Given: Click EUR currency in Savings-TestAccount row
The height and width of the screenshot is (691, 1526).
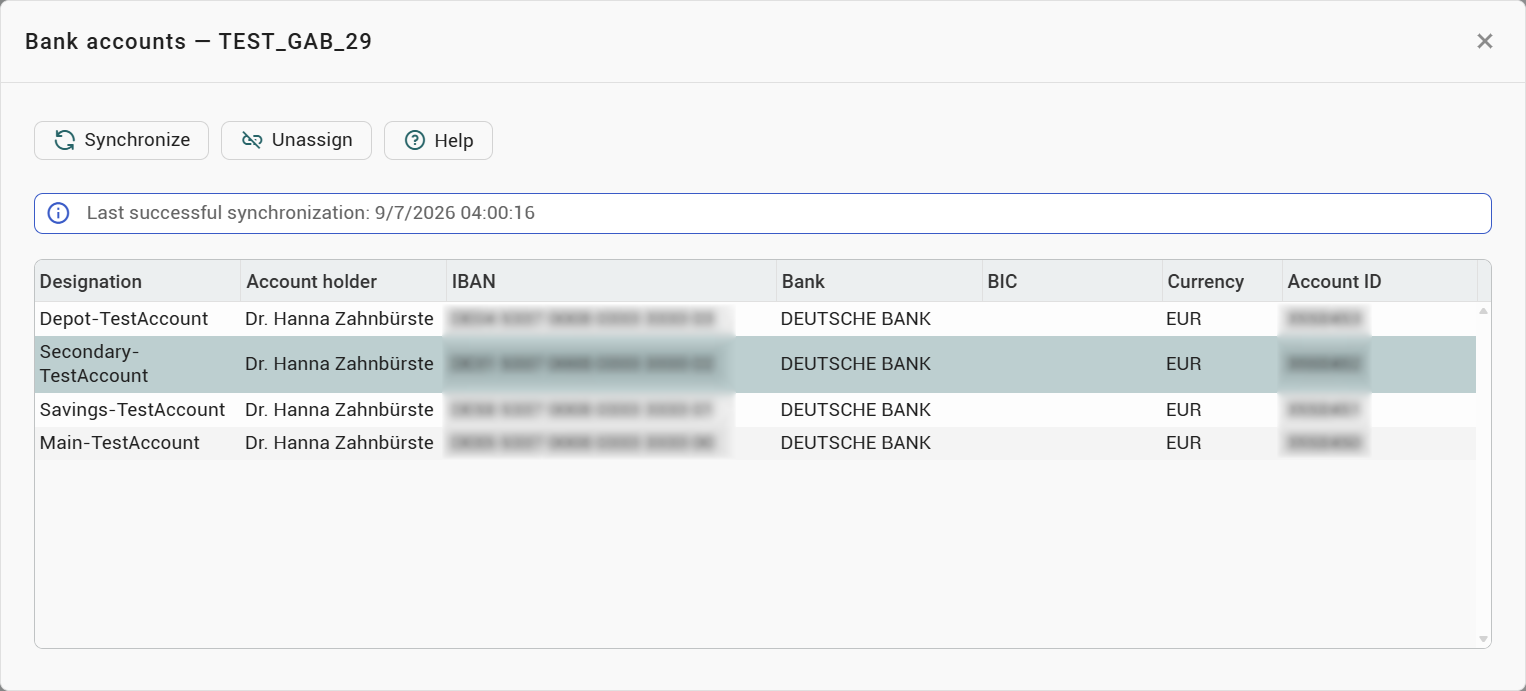Looking at the screenshot, I should [1184, 410].
